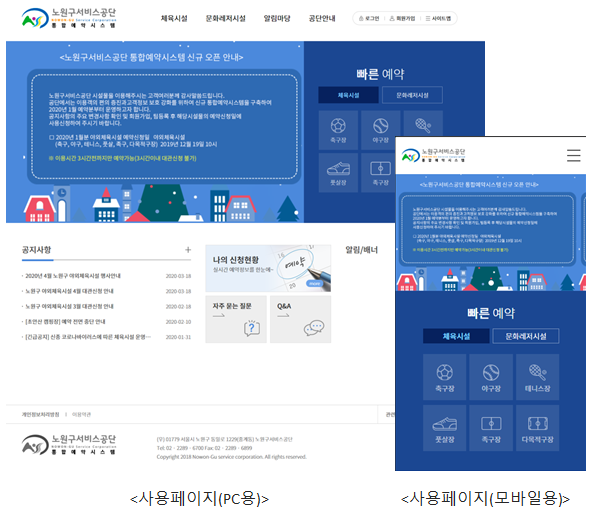
Task: Select the 테니스장 tennis racket icon in mobile view
Action: pos(538,377)
